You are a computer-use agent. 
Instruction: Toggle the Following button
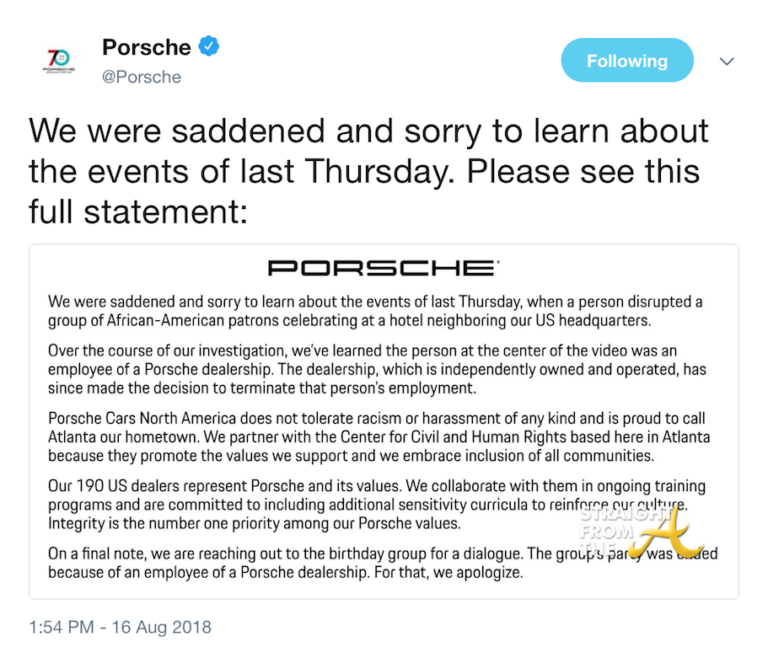click(x=626, y=61)
